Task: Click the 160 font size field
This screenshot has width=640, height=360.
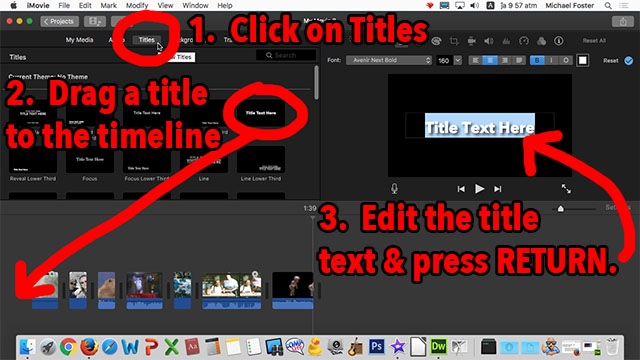Action: pos(444,60)
